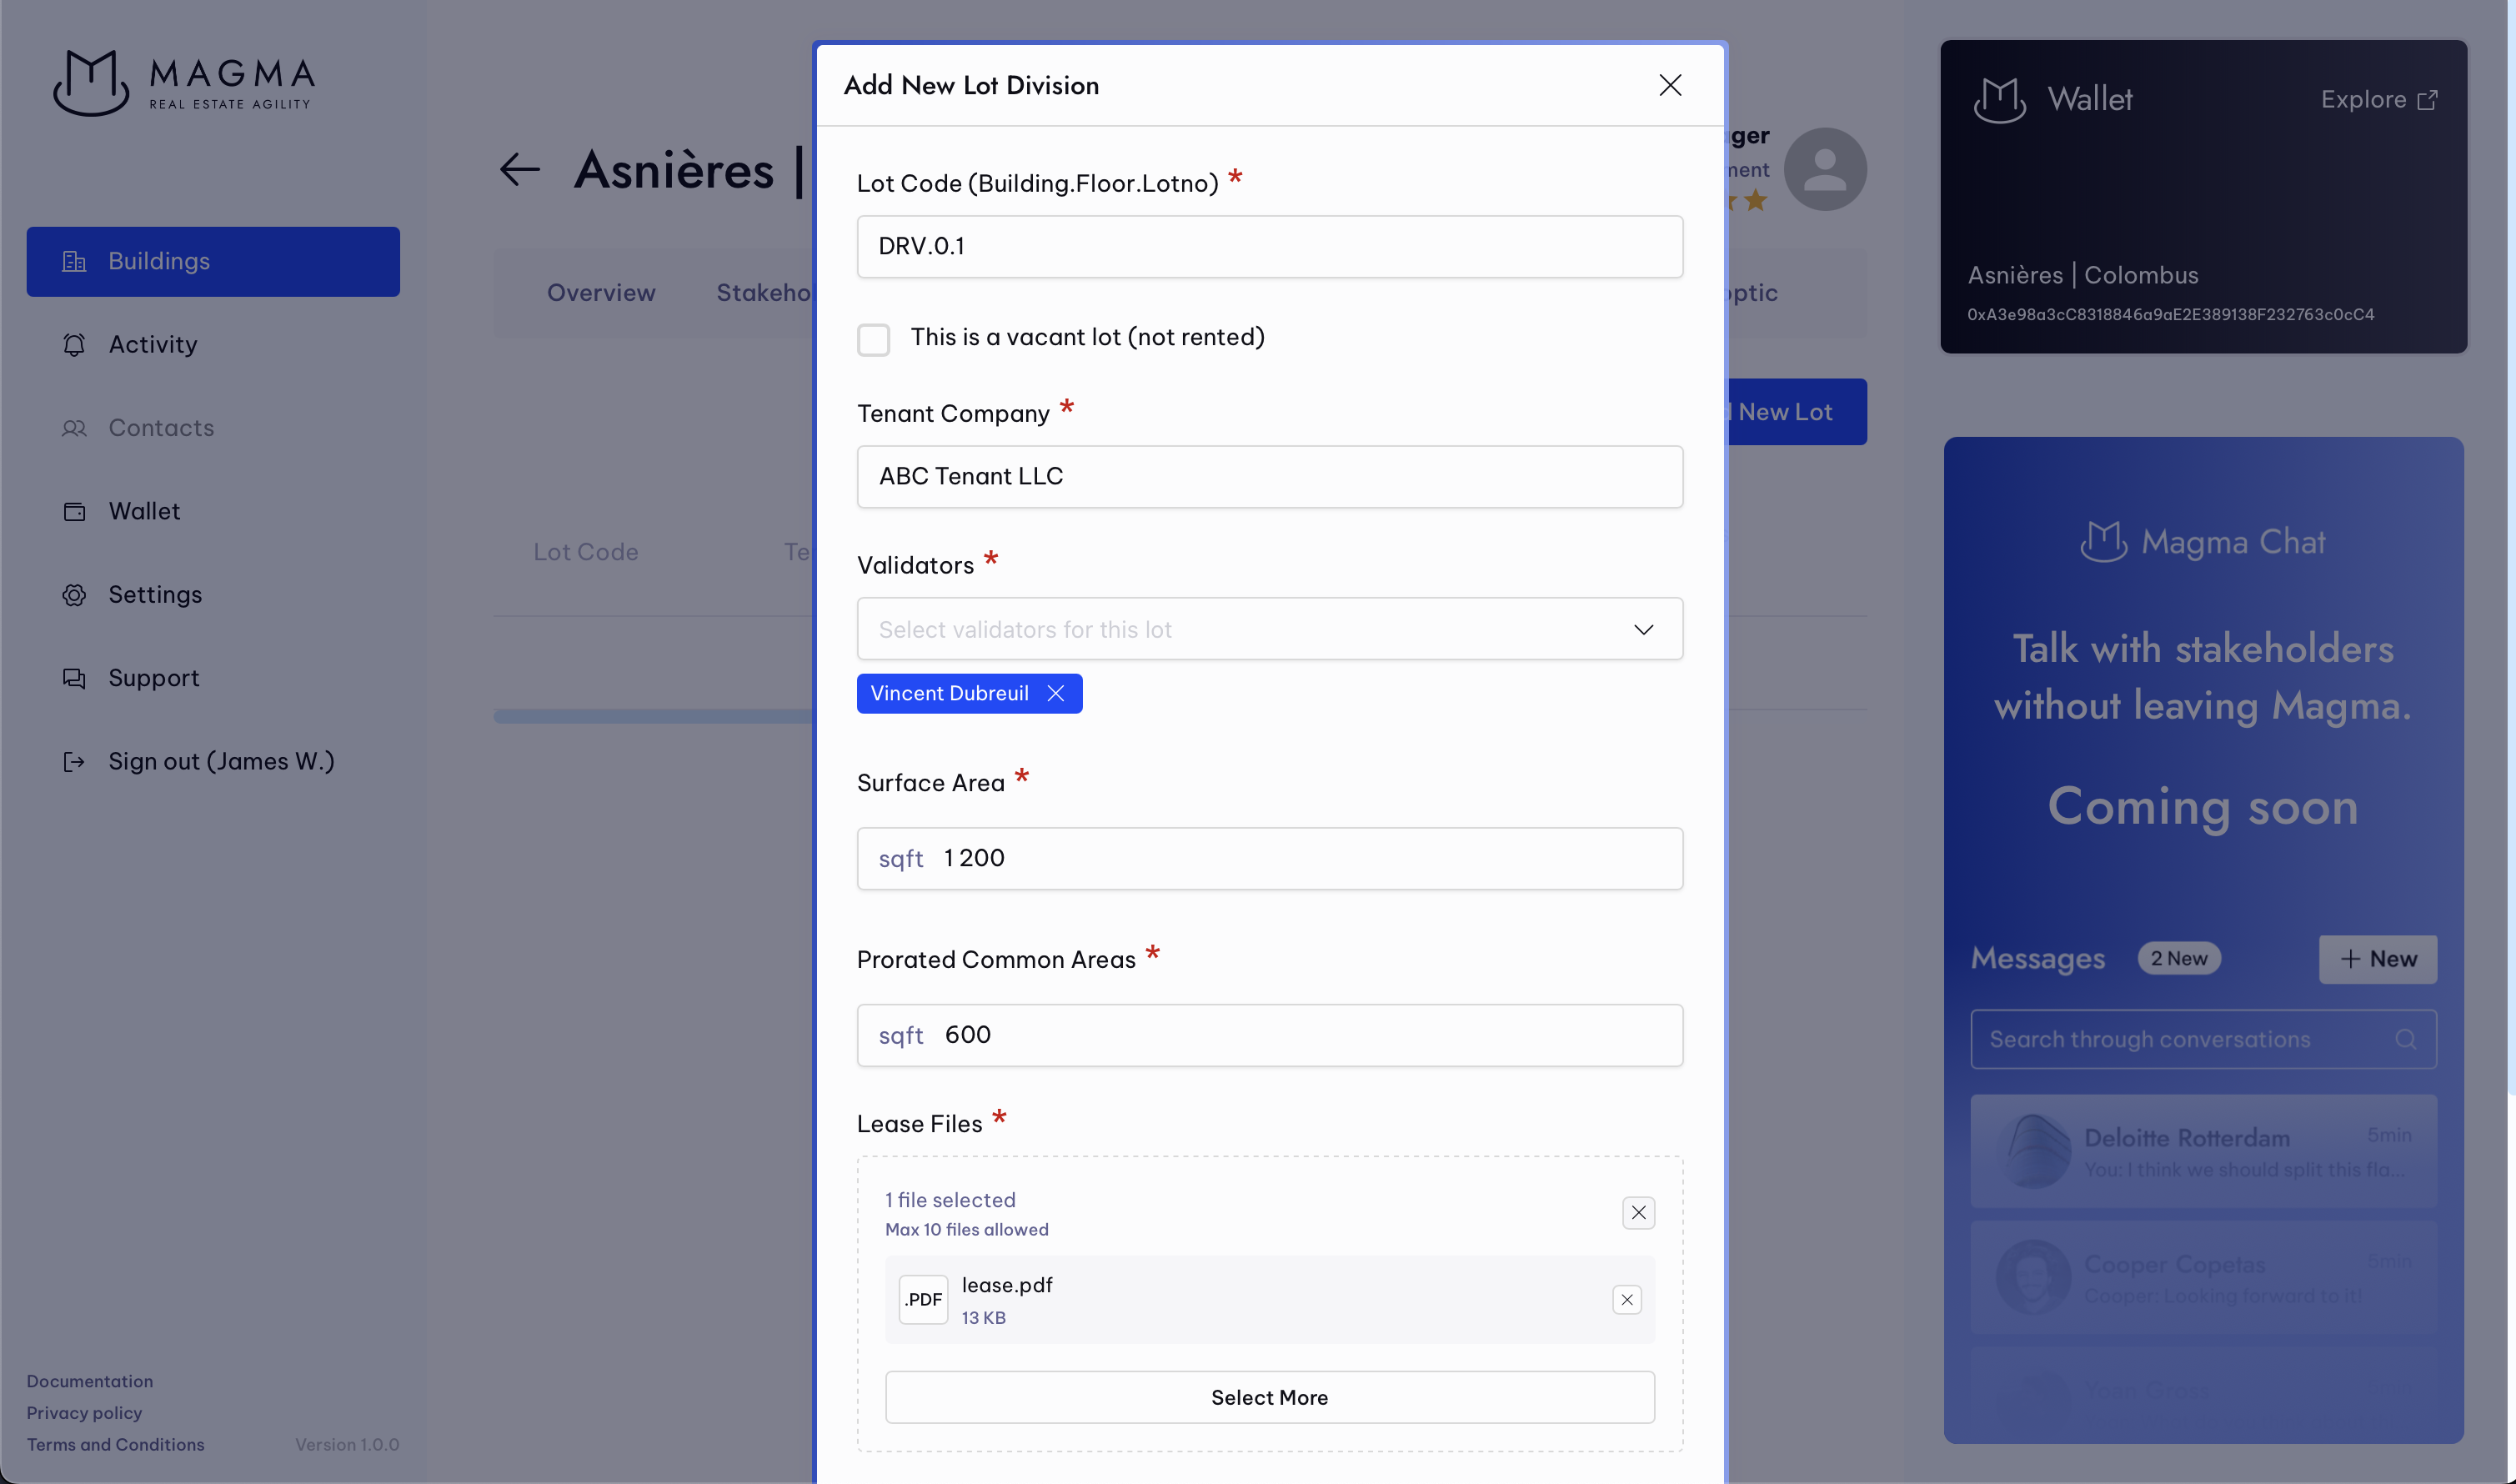The image size is (2516, 1484).
Task: Clear all selected lease files
Action: (1638, 1212)
